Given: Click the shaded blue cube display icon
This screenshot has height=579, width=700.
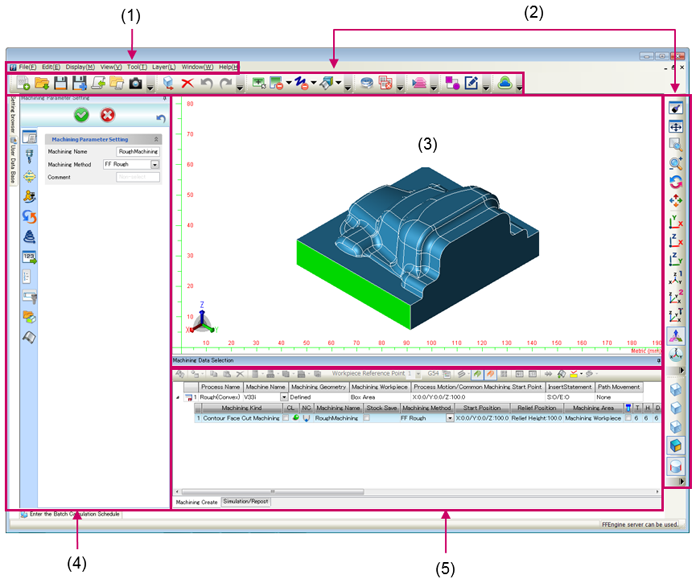Looking at the screenshot, I should [675, 446].
